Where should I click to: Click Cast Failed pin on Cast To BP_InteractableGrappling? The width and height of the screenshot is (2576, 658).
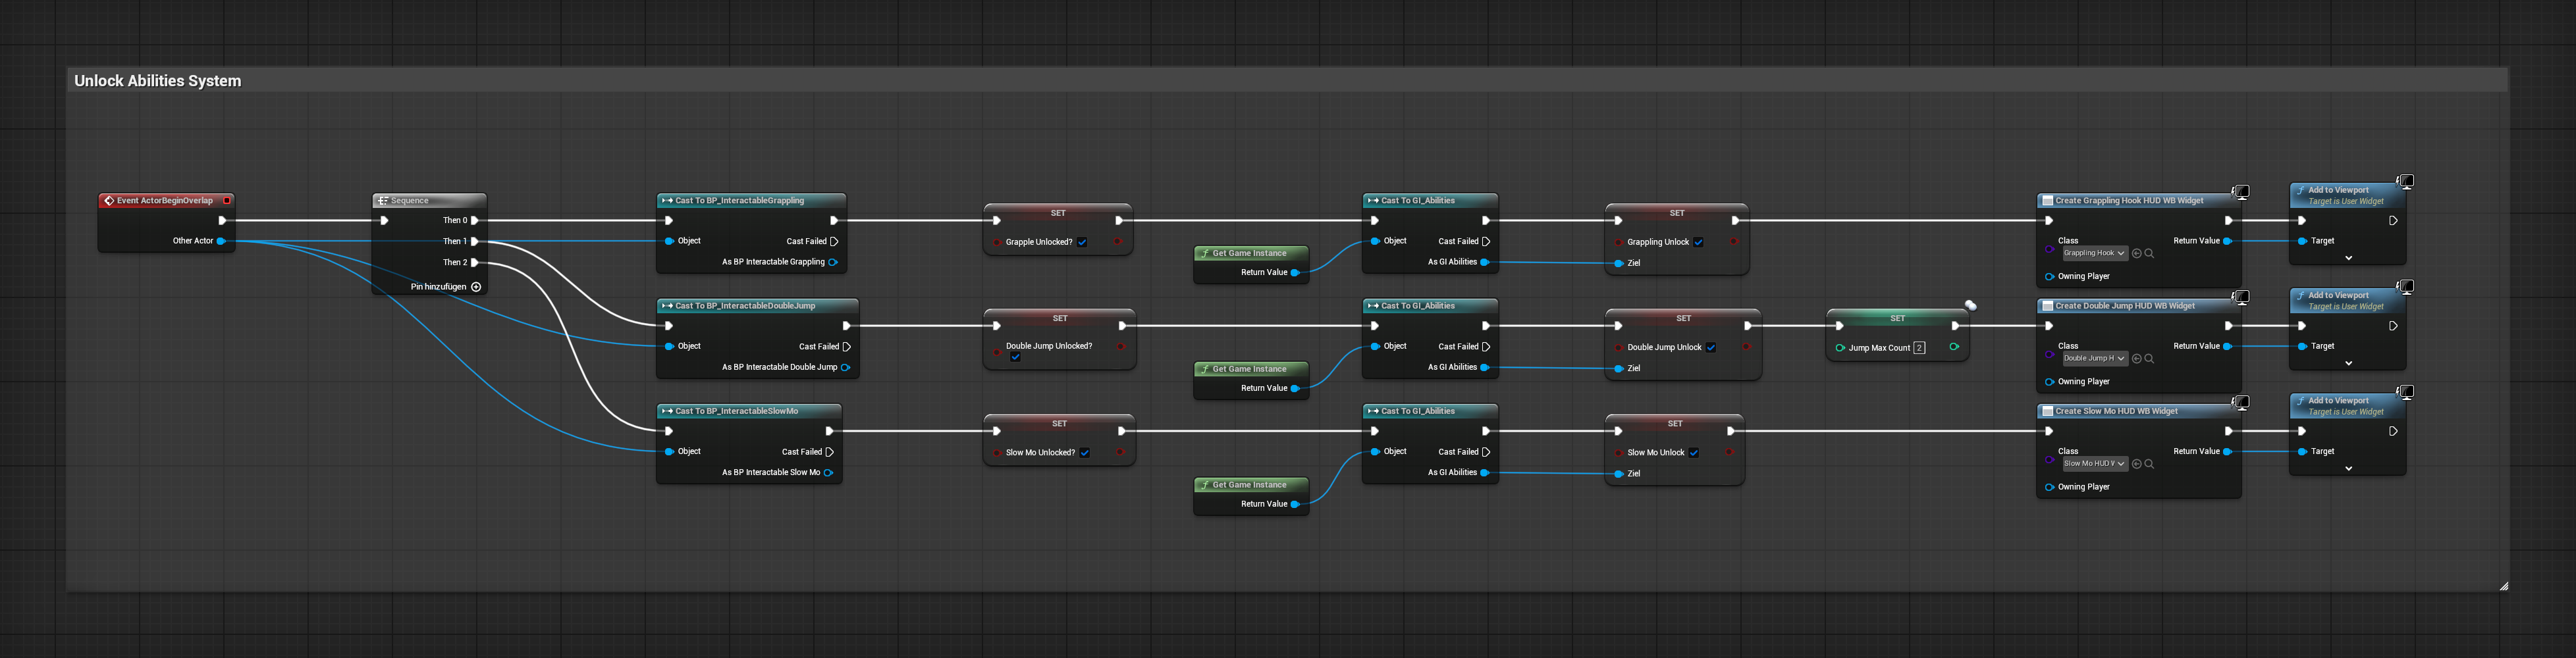point(834,241)
